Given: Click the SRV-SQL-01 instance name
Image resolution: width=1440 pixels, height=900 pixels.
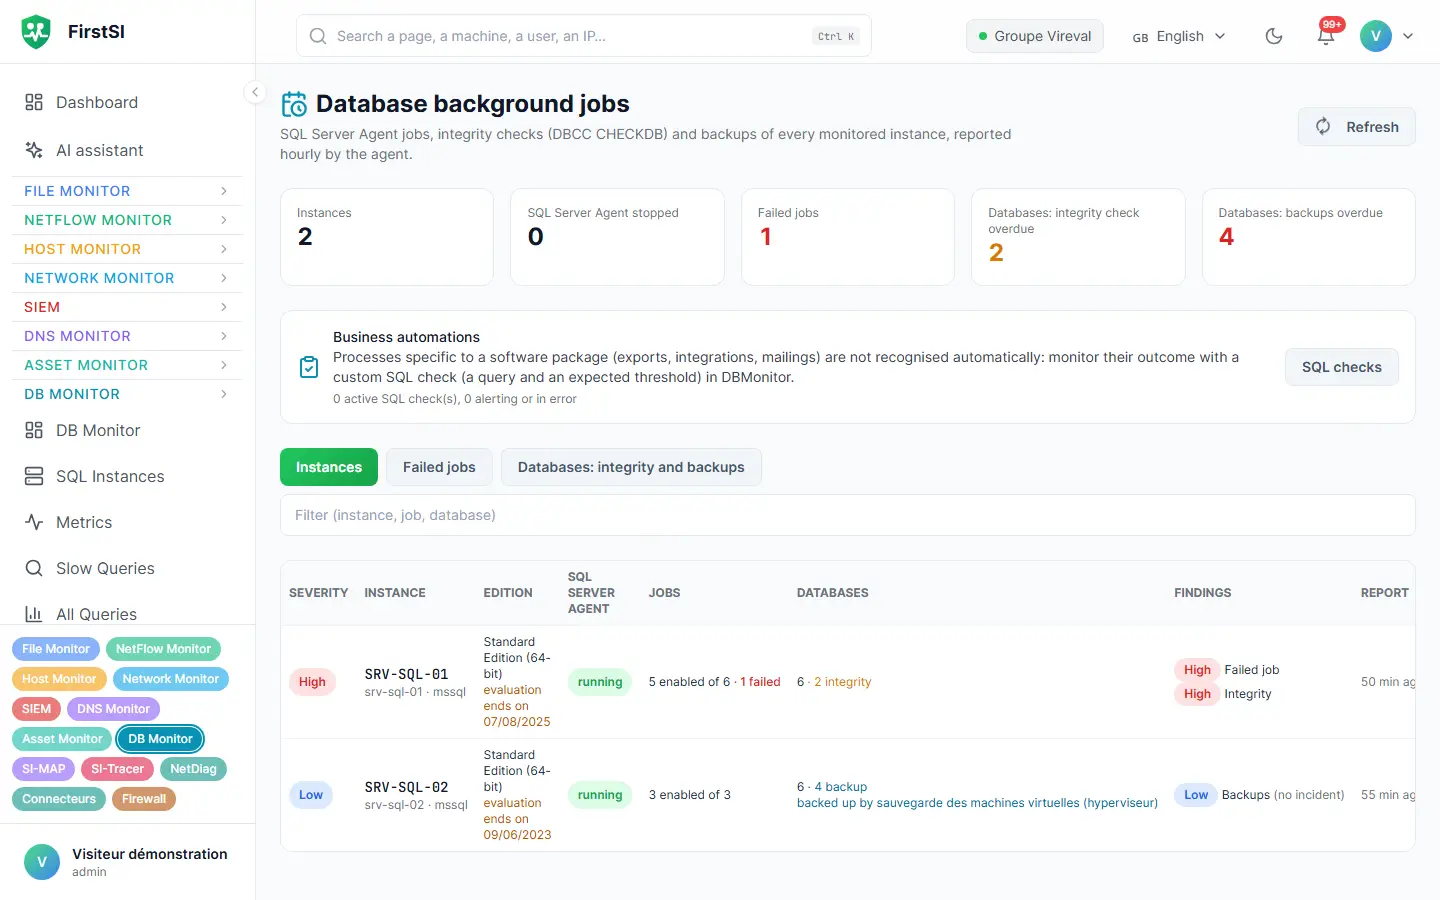Looking at the screenshot, I should (x=406, y=674).
